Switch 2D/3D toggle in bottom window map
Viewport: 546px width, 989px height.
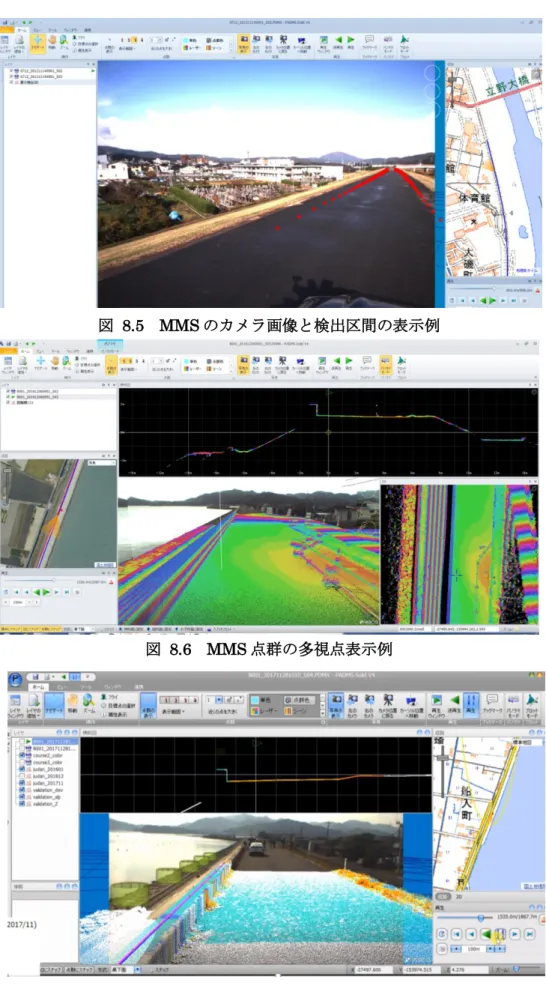444,896
